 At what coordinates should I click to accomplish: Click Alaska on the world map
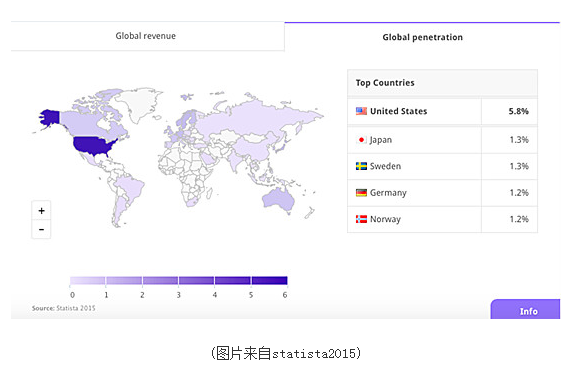click(x=49, y=118)
